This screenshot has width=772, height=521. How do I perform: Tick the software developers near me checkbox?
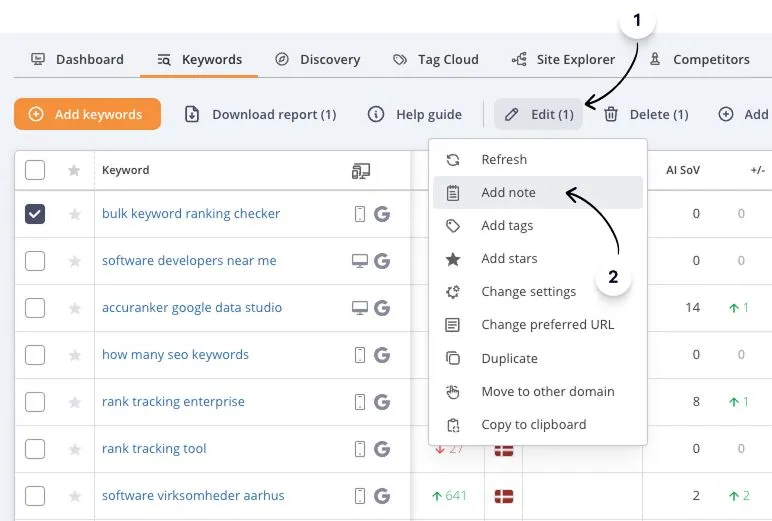[35, 261]
